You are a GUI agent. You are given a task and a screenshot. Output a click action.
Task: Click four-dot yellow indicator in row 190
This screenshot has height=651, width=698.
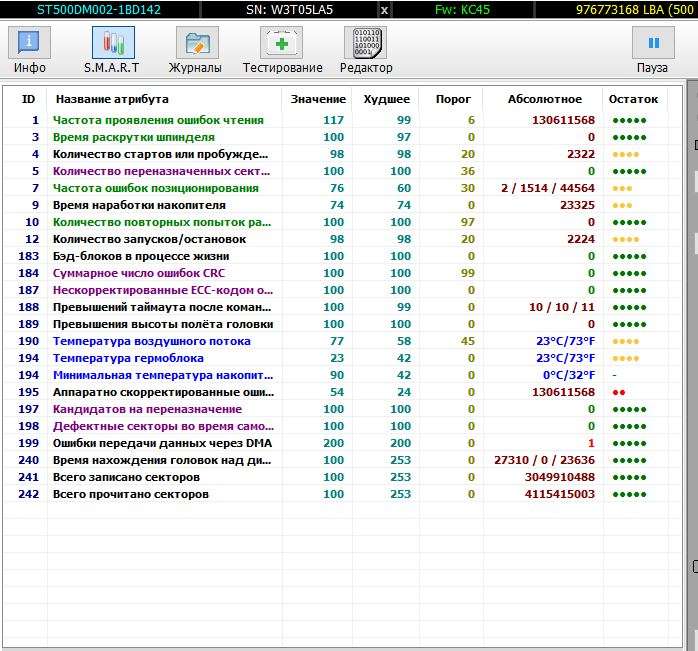point(625,342)
